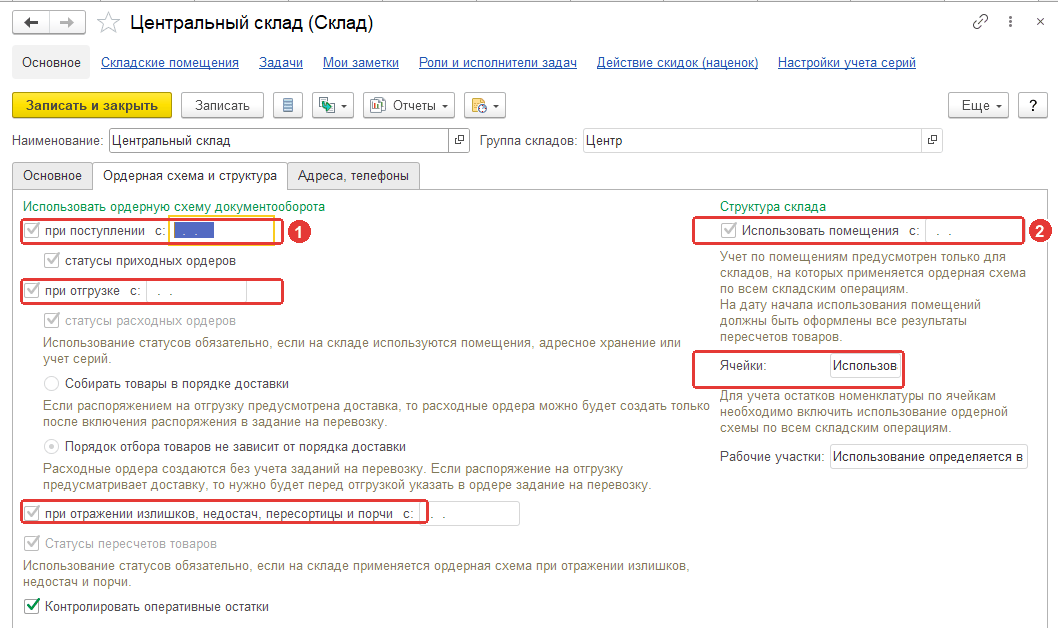Open the Группа складов open-form icon
Image resolution: width=1058 pixels, height=628 pixels.
click(x=932, y=140)
